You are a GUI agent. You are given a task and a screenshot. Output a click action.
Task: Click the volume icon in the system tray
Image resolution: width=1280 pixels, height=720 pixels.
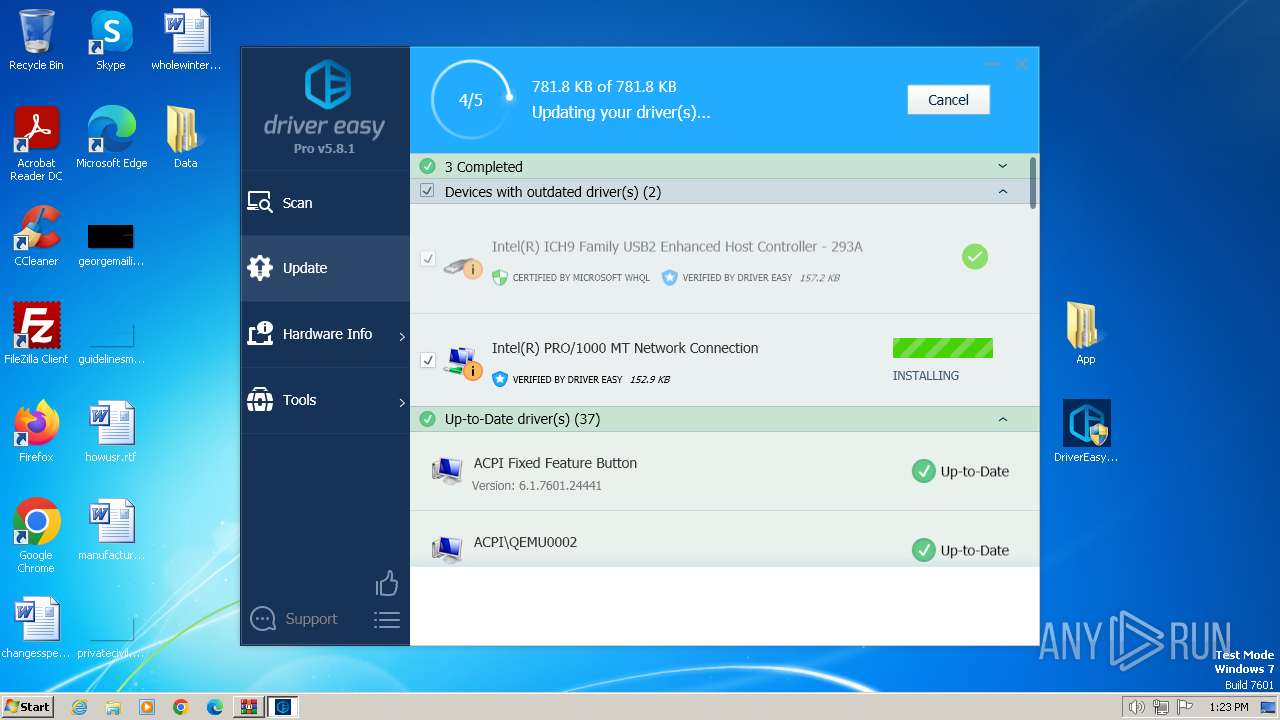(1136, 707)
